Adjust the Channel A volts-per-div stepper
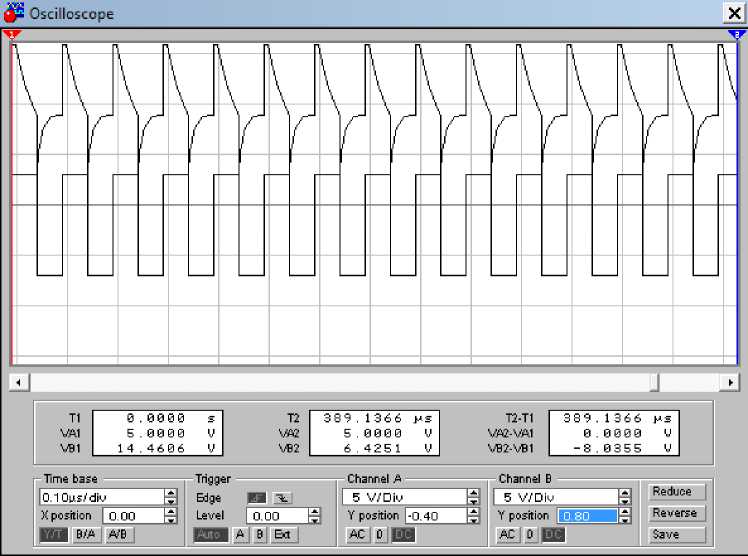The width and height of the screenshot is (748, 556). point(473,497)
